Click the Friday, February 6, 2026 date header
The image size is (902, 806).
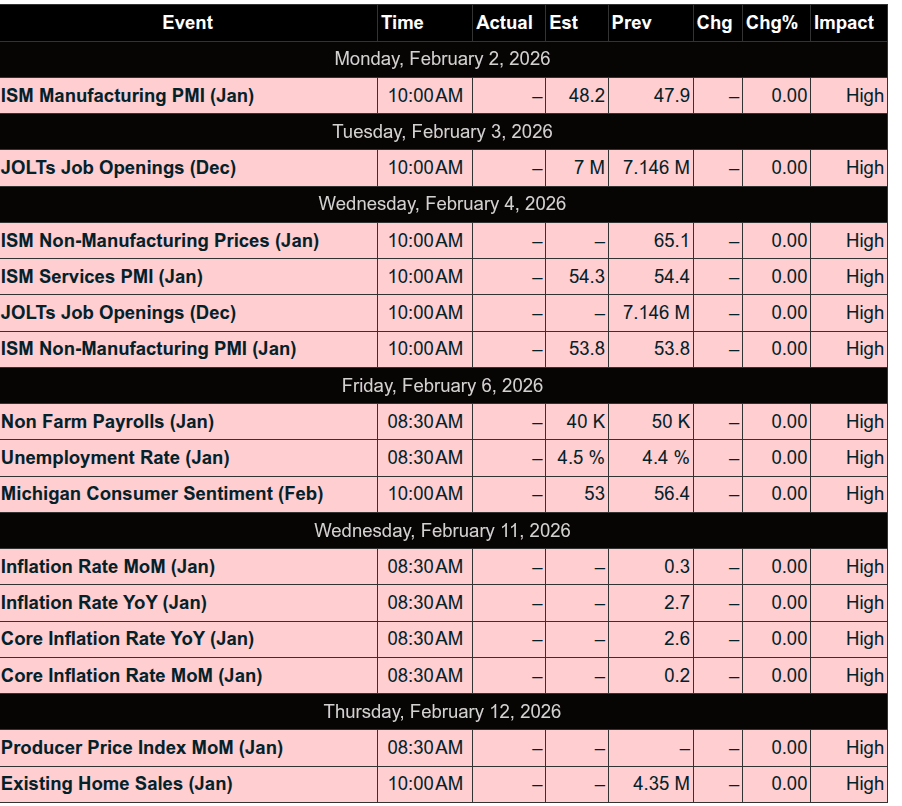pyautogui.click(x=442, y=385)
